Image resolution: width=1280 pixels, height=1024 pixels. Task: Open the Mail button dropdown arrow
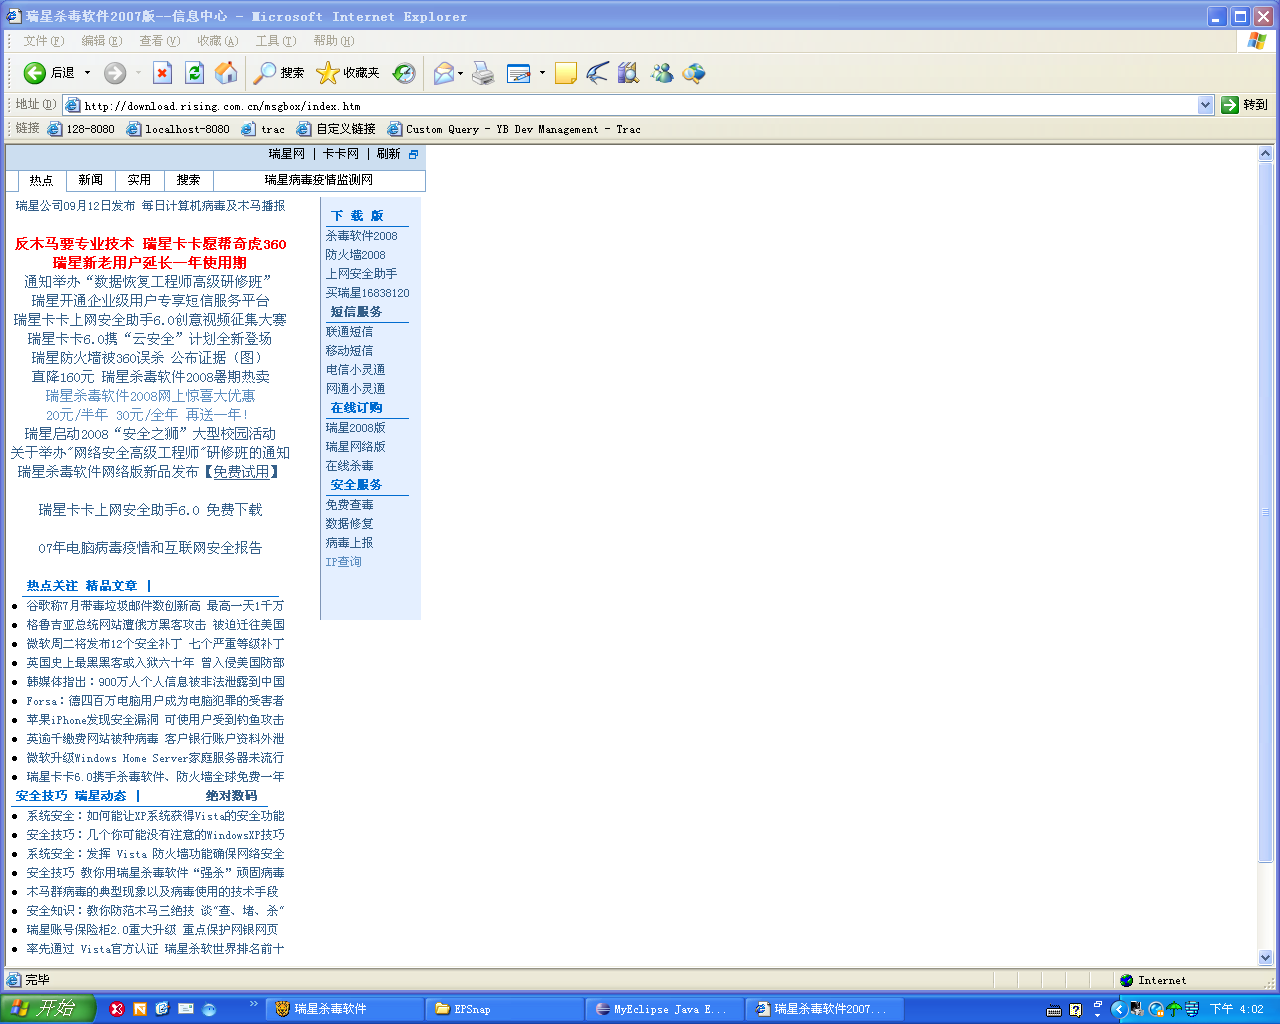460,73
